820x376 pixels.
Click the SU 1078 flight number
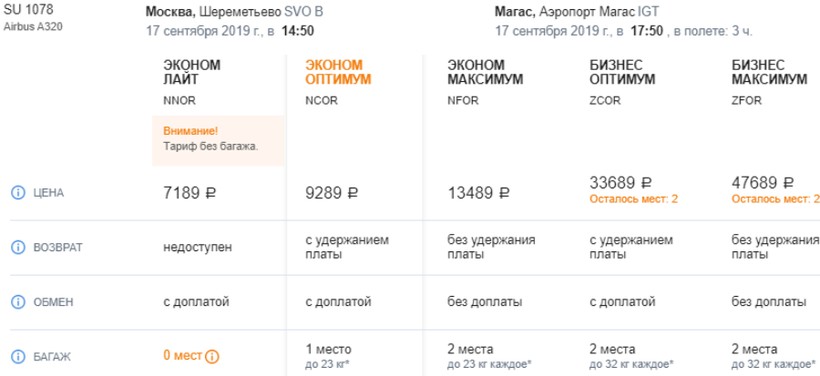(x=28, y=10)
